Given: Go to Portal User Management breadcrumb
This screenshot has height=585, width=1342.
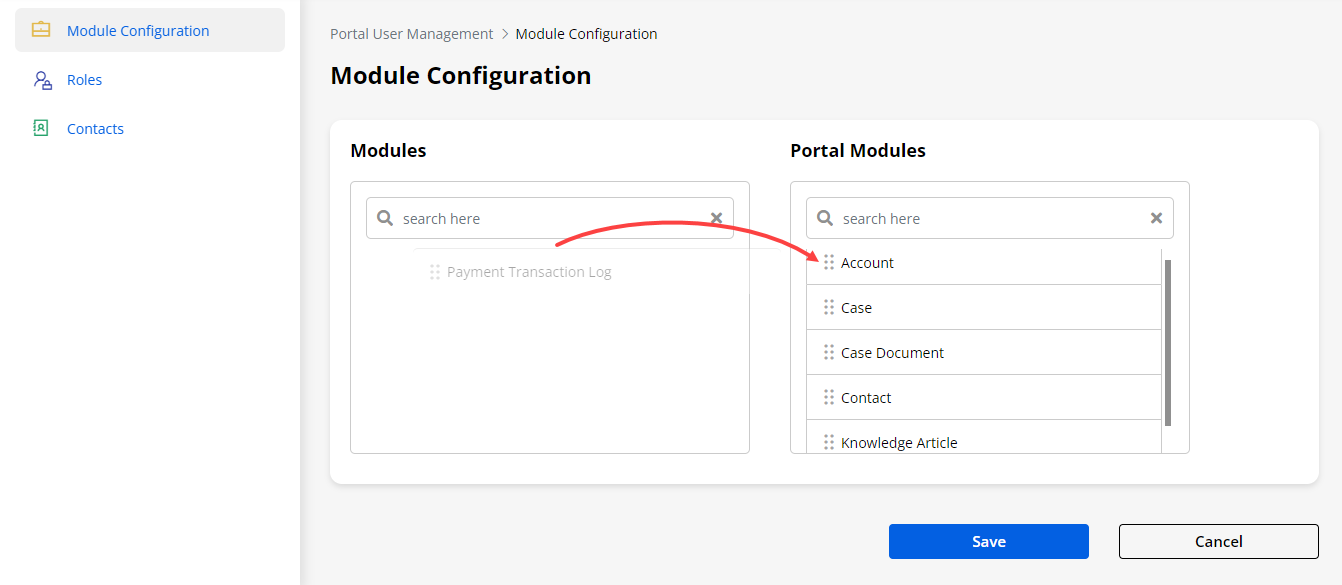Looking at the screenshot, I should pos(412,34).
